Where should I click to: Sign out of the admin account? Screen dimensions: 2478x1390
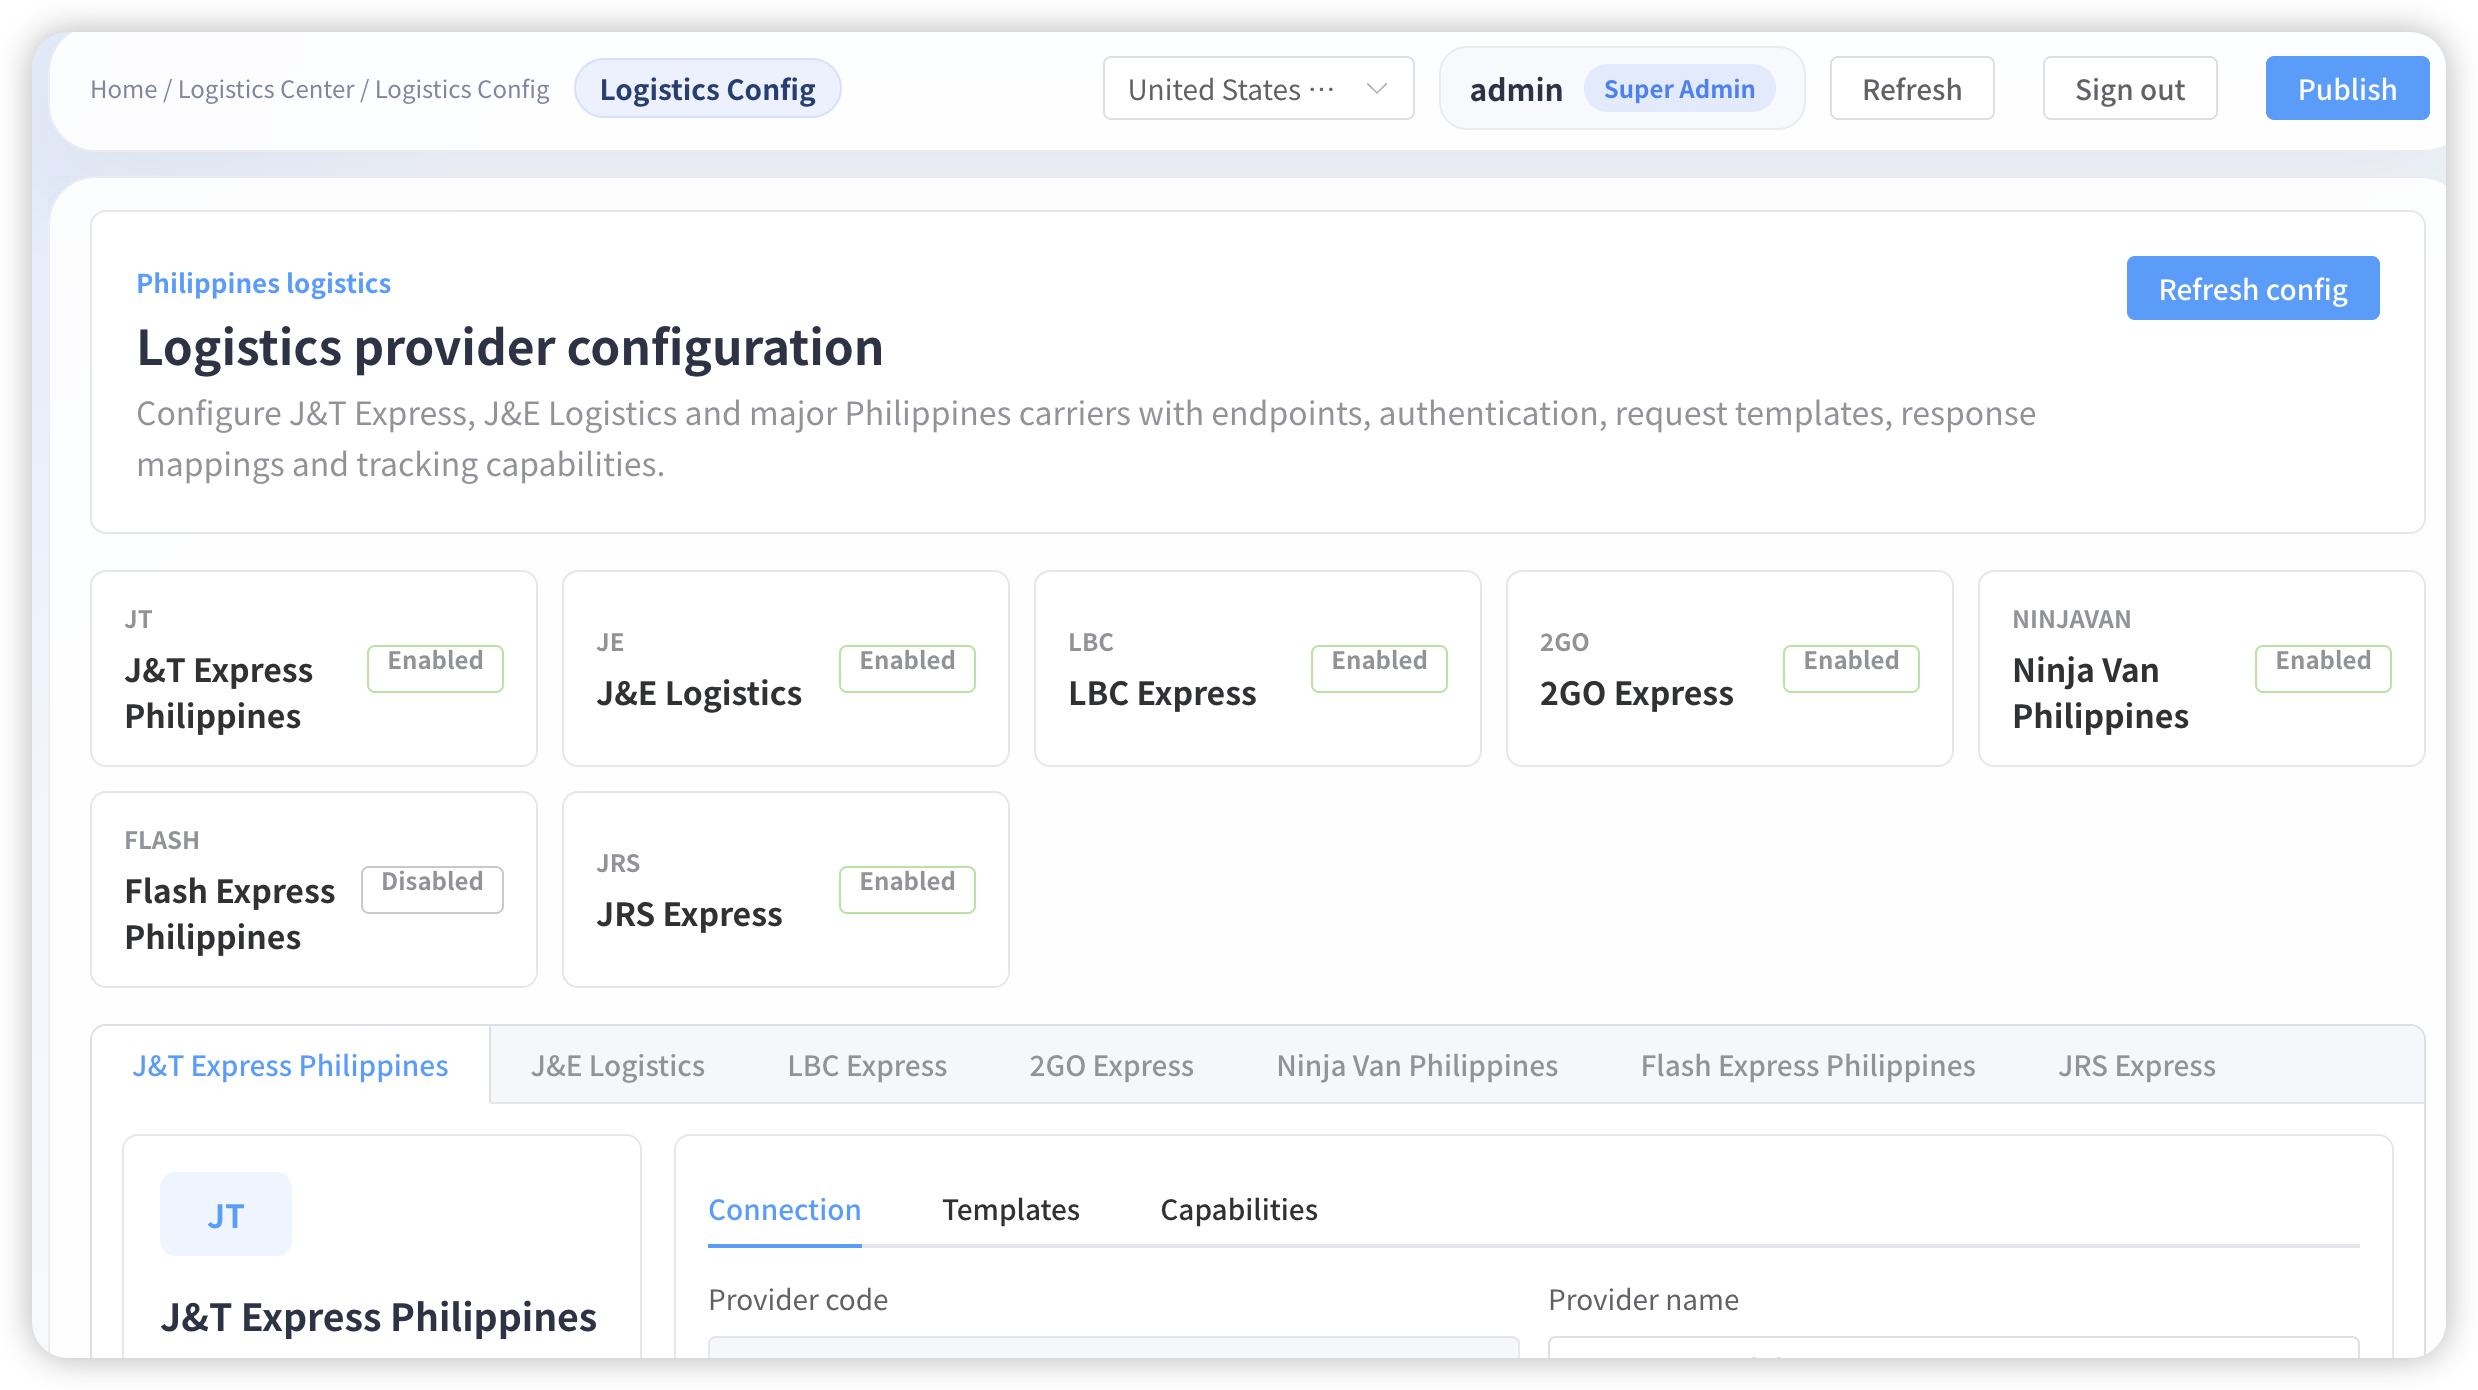2130,89
